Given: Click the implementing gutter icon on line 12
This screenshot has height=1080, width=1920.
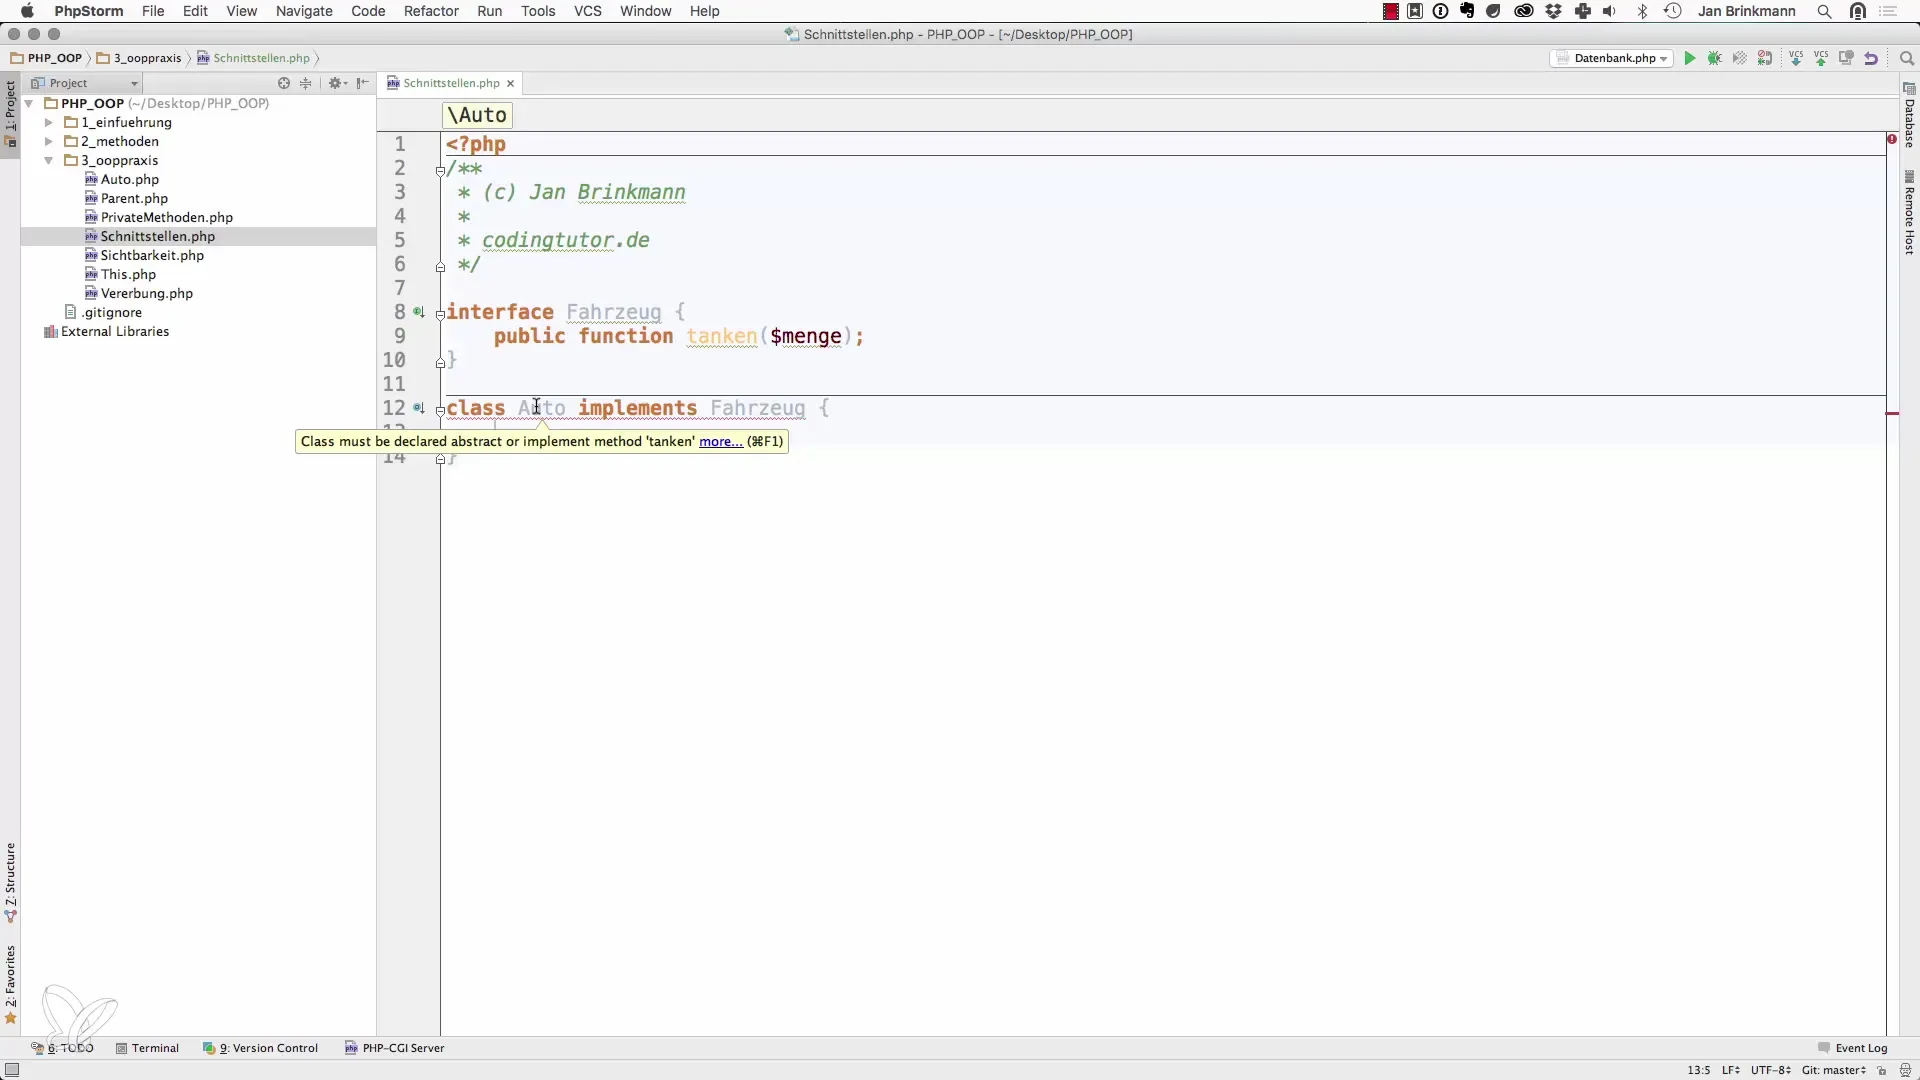Looking at the screenshot, I should click(419, 409).
